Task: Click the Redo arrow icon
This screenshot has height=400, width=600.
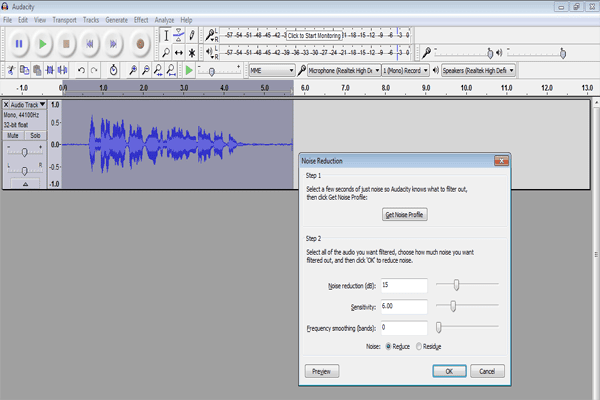Action: tap(94, 70)
